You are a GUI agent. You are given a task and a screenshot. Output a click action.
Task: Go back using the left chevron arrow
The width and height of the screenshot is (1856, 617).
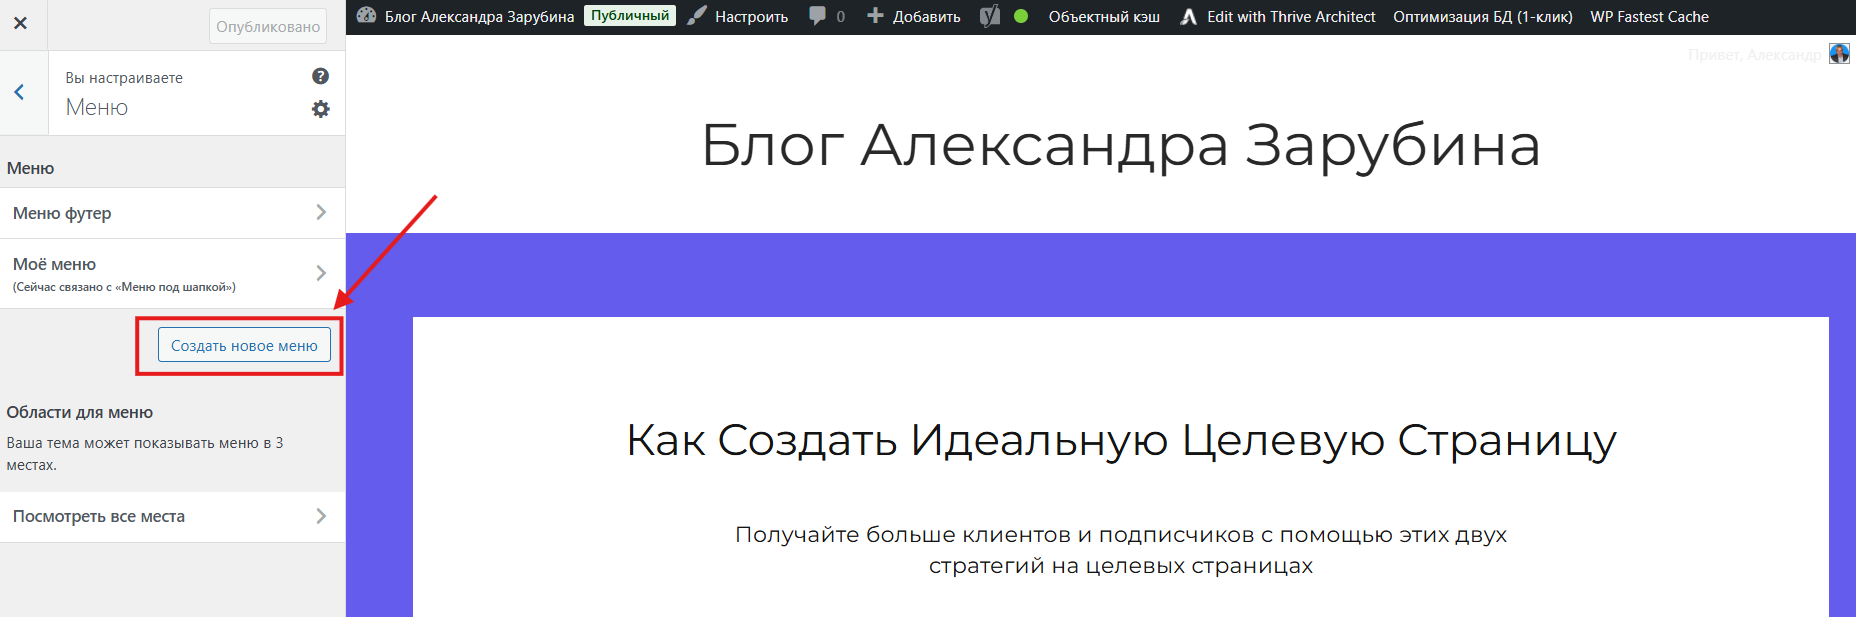(x=19, y=92)
